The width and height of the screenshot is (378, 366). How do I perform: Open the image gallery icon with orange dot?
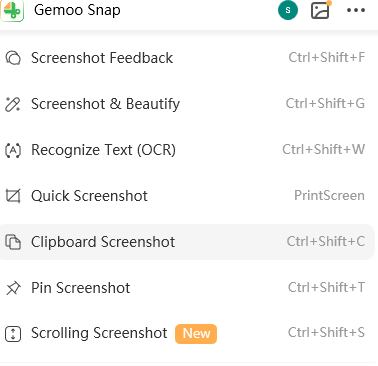click(x=321, y=10)
